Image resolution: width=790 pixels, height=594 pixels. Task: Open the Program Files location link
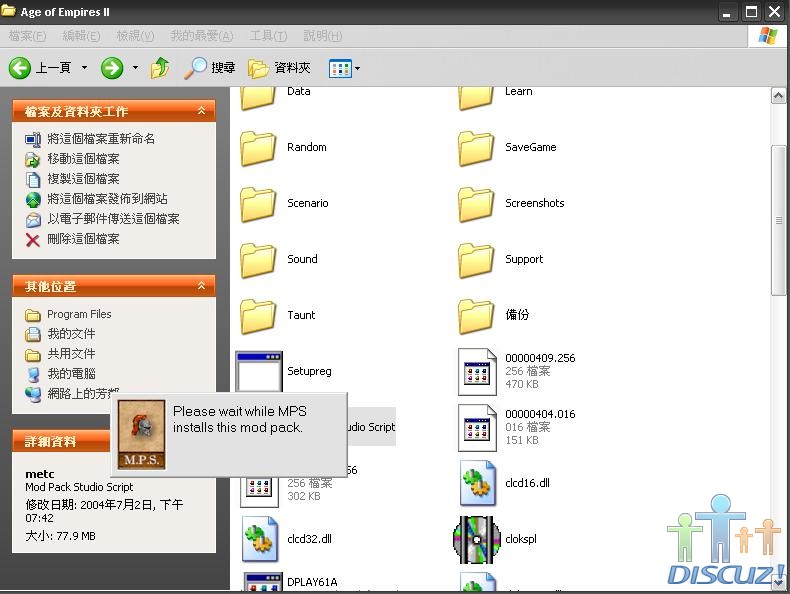pos(79,314)
